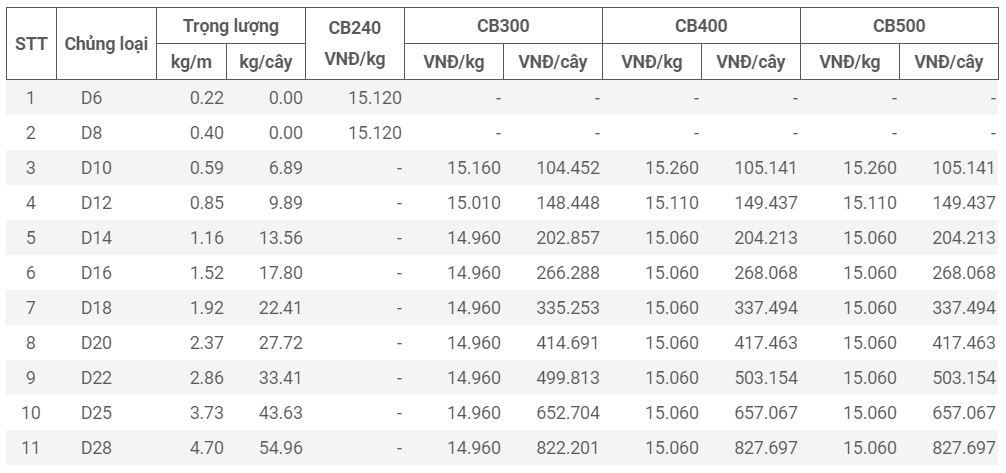Click the 822.201 CB300 price for D28
The image size is (1006, 473).
click(568, 447)
